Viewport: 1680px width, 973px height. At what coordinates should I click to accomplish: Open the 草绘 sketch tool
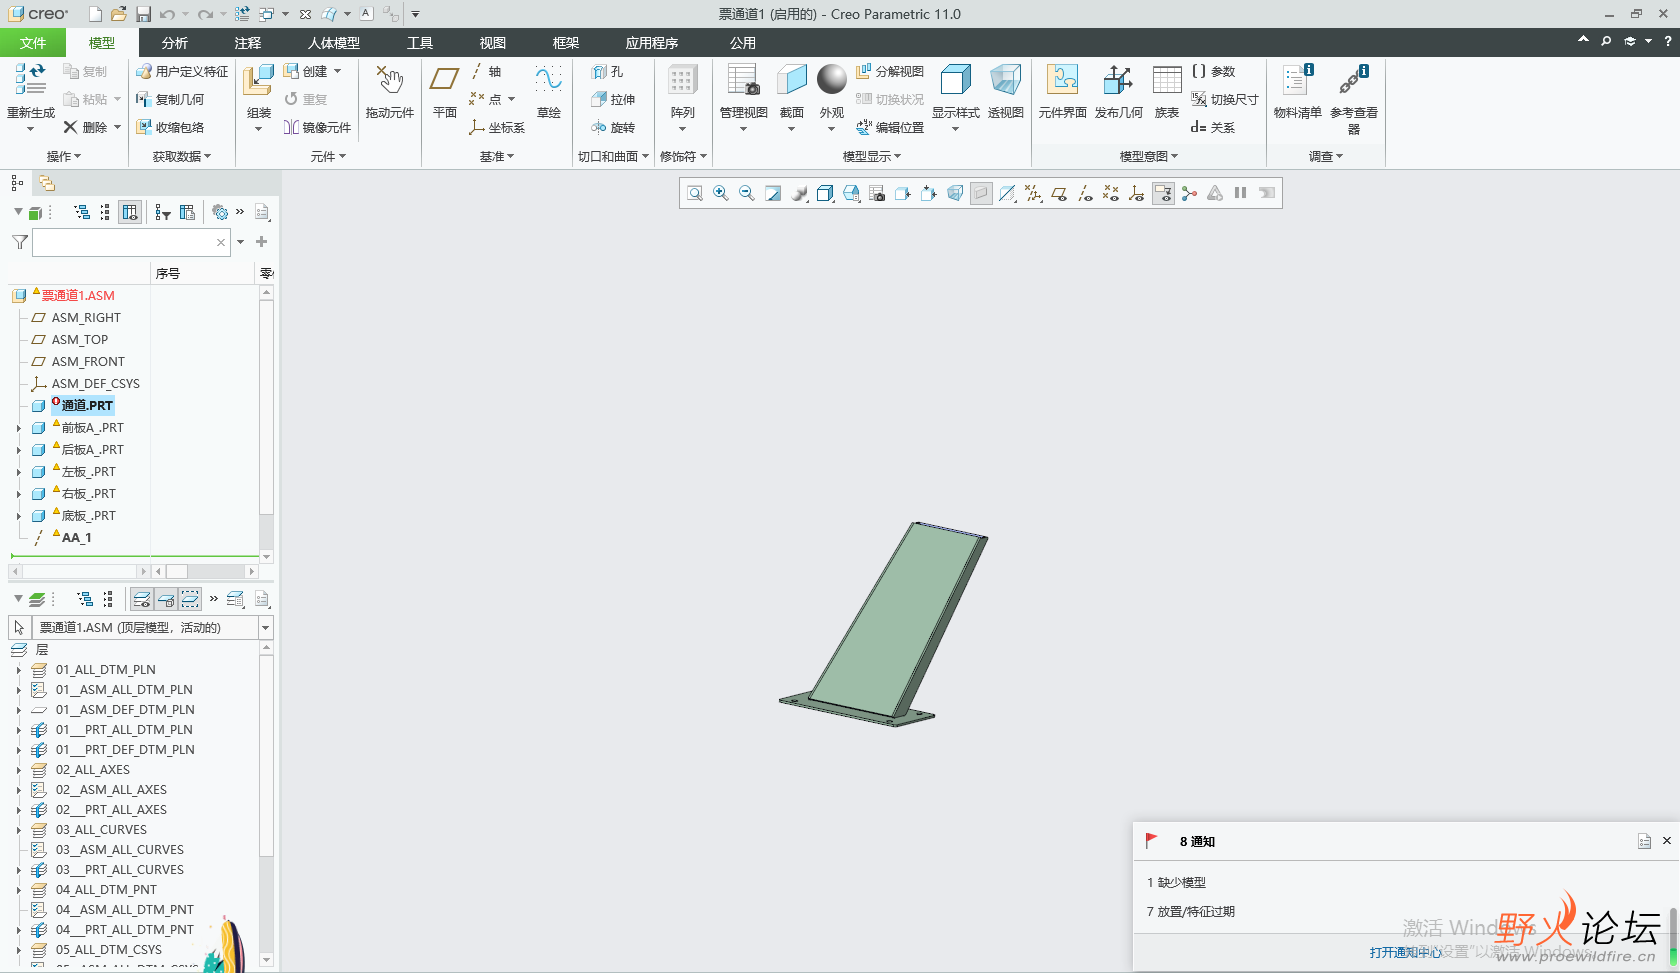coord(548,92)
